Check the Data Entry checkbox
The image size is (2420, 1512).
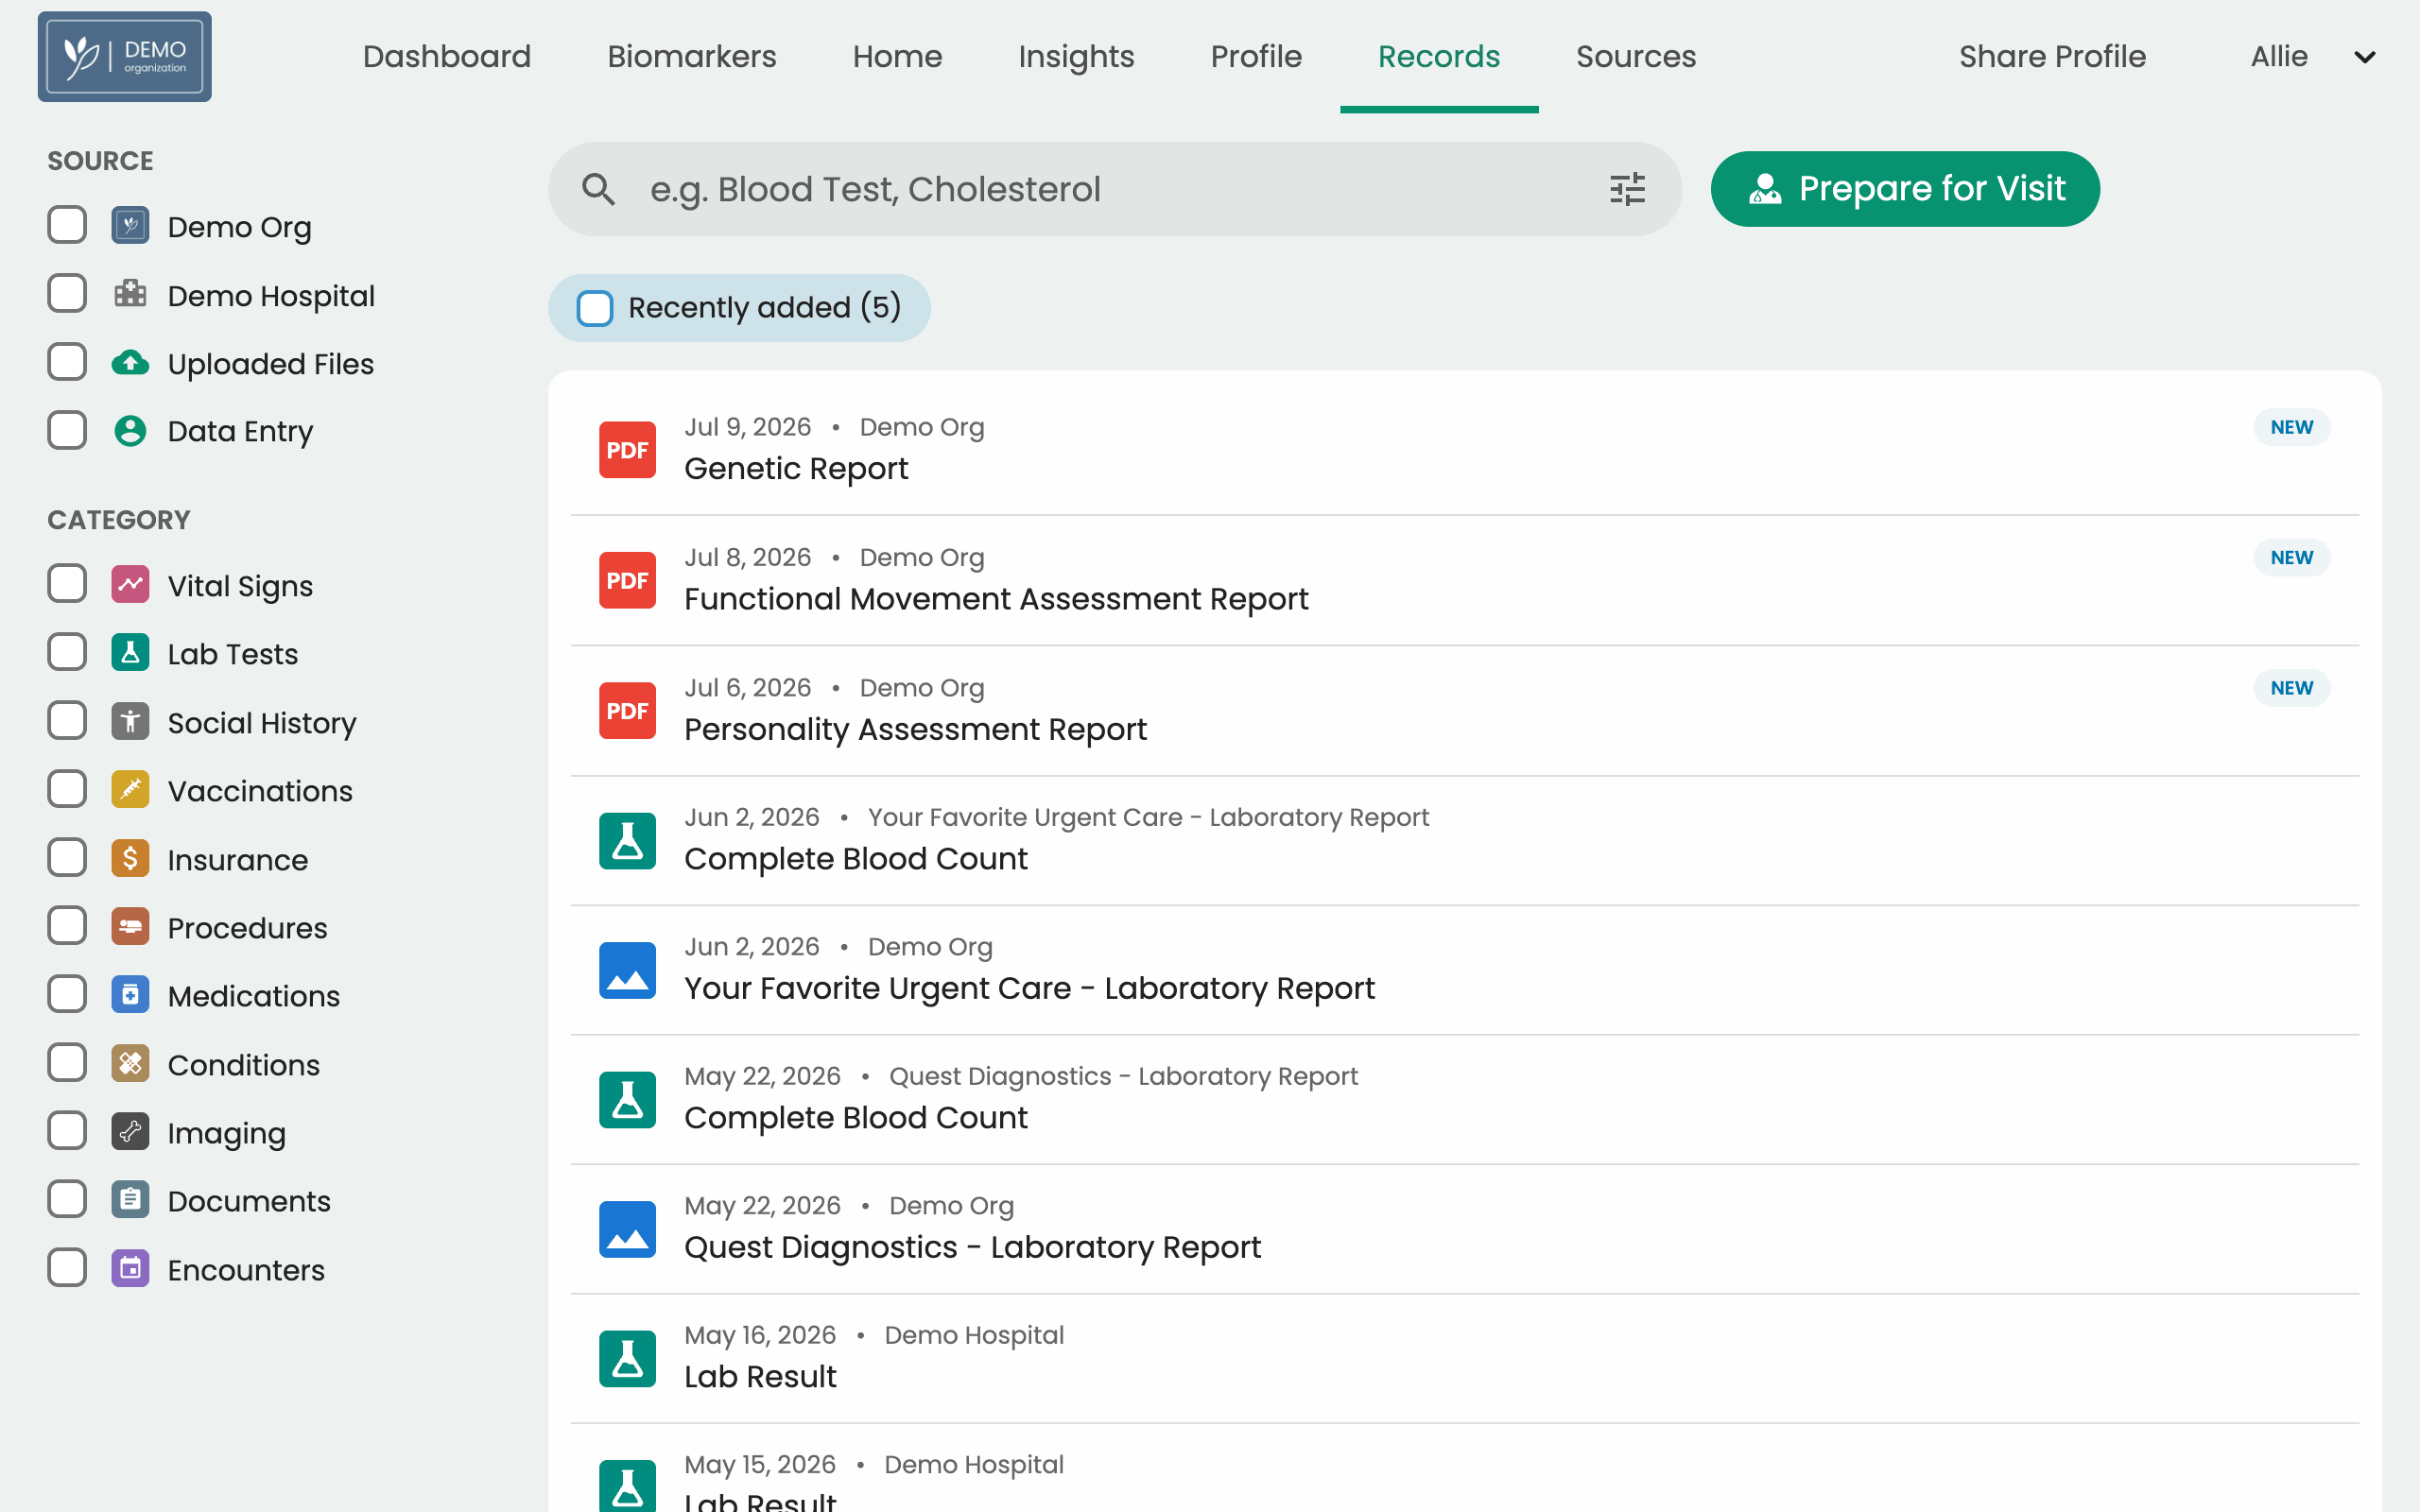(x=67, y=431)
